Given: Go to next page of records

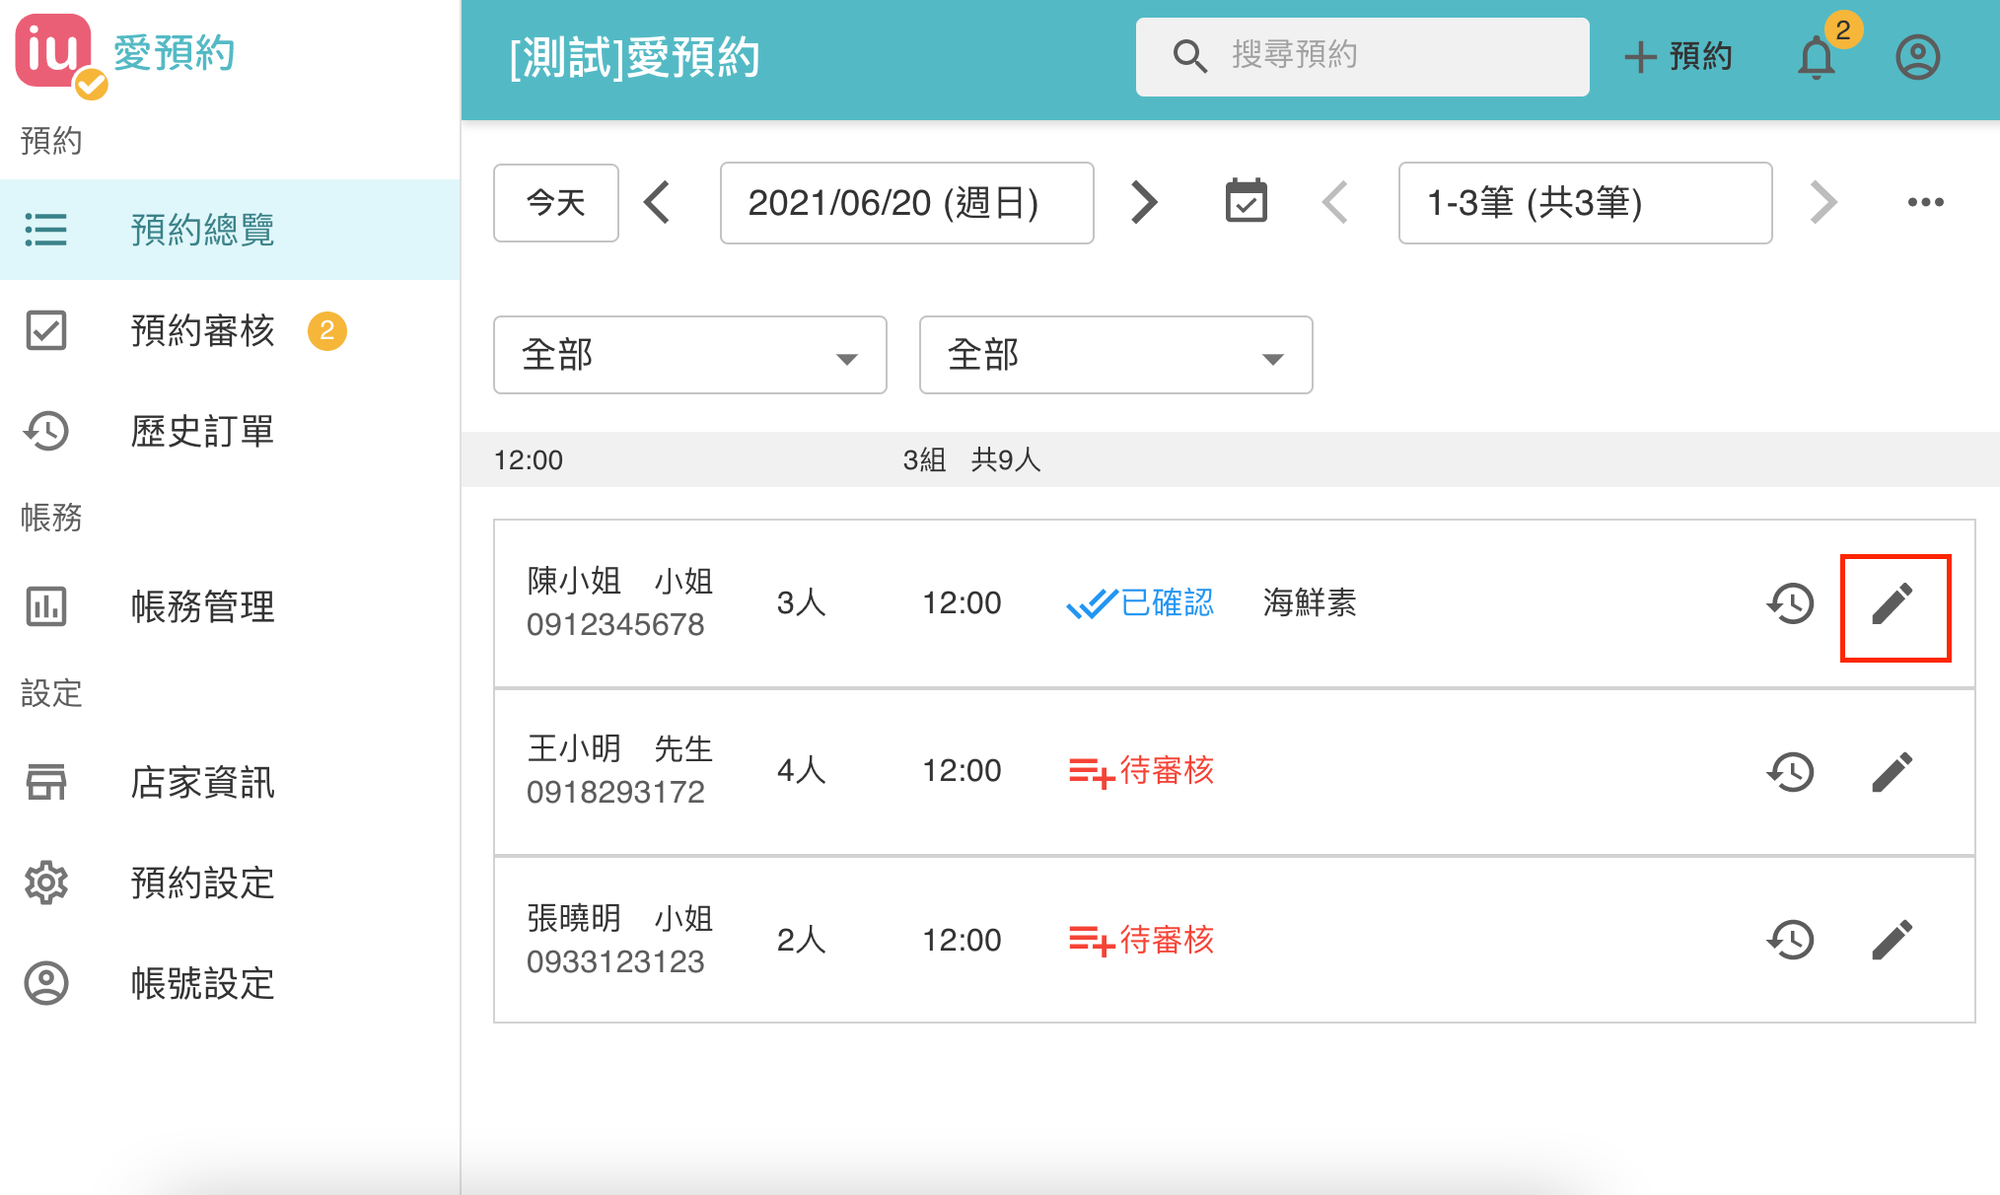Looking at the screenshot, I should (1823, 203).
